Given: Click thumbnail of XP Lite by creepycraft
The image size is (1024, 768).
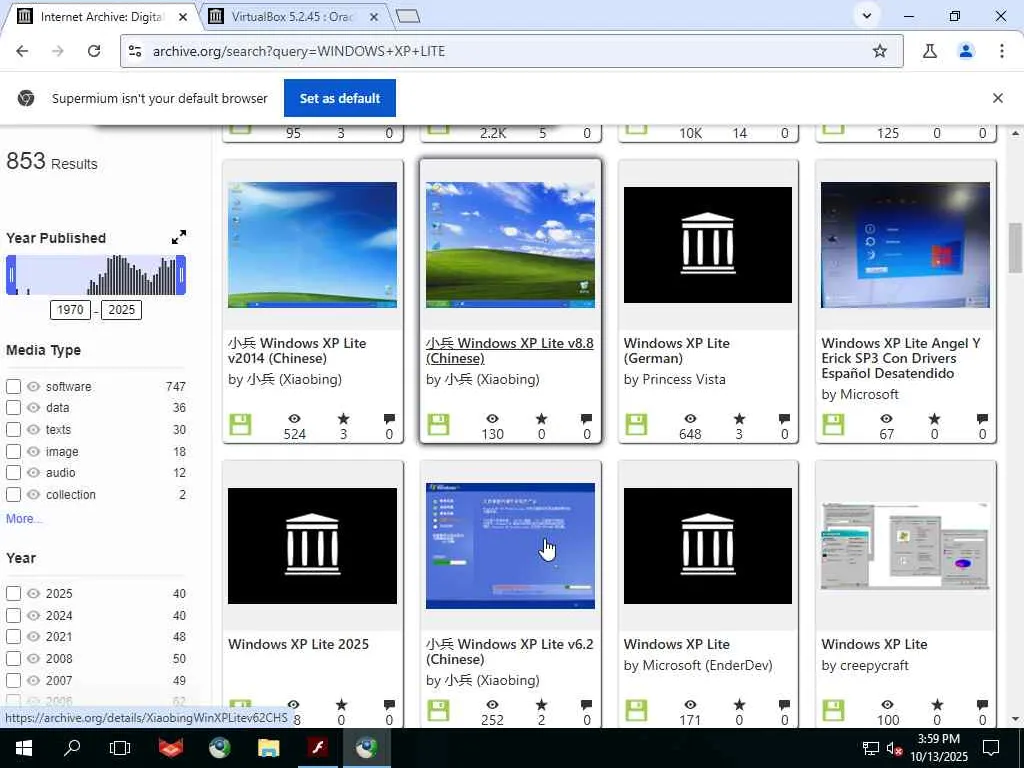Looking at the screenshot, I should click(905, 546).
